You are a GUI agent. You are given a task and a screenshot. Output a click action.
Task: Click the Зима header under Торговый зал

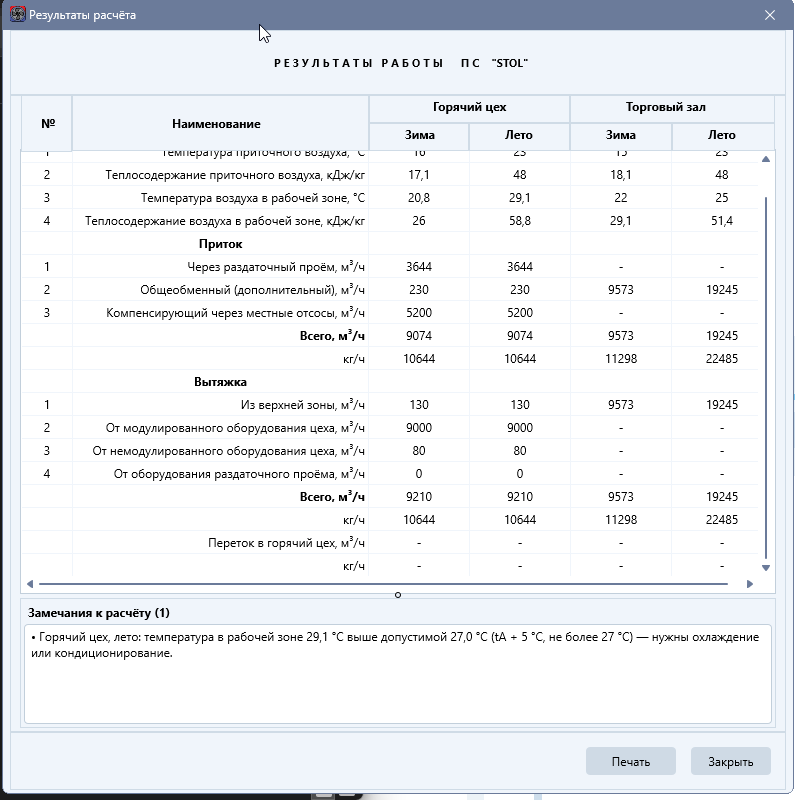point(620,135)
